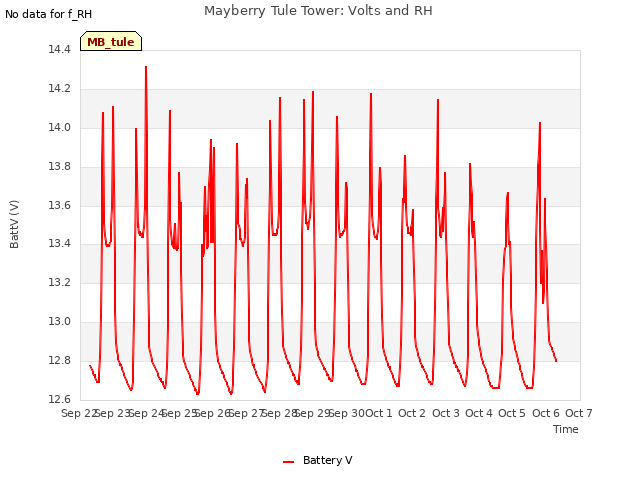The height and width of the screenshot is (480, 640).
Task: Click the 13.8 y-axis tick label
Action: [59, 167]
